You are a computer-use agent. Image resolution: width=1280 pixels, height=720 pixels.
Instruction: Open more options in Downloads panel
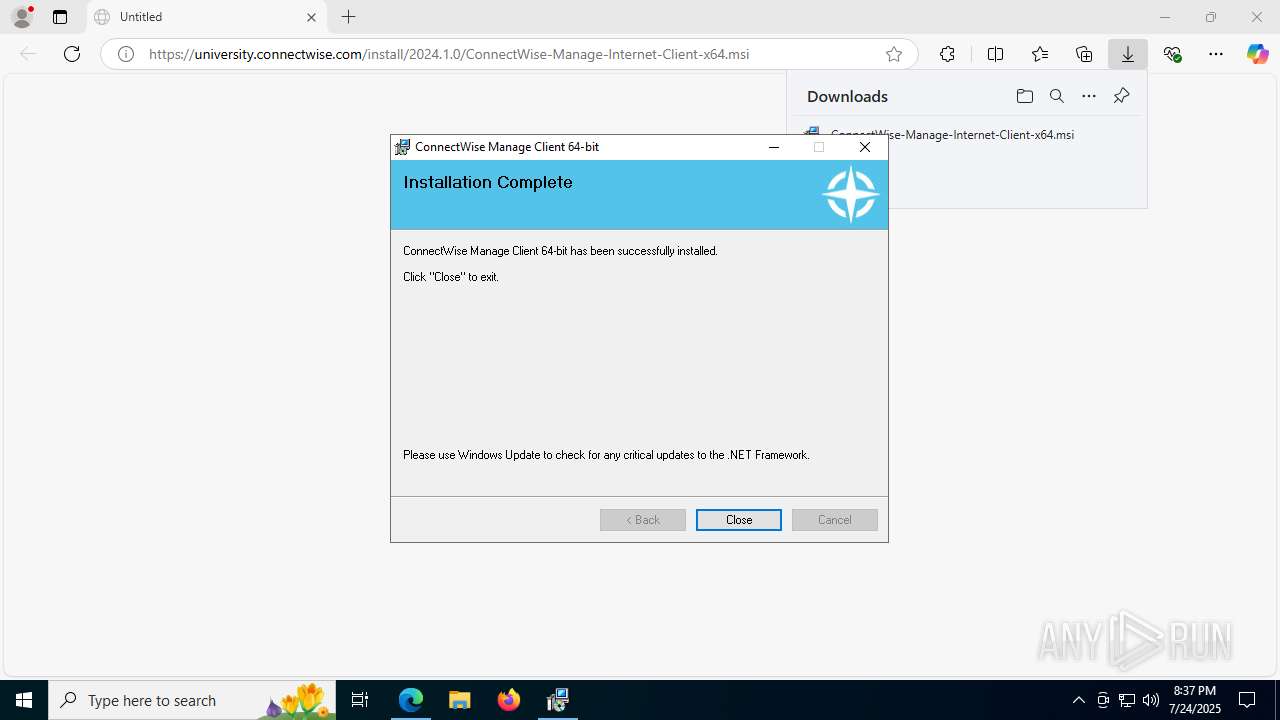pos(1089,96)
